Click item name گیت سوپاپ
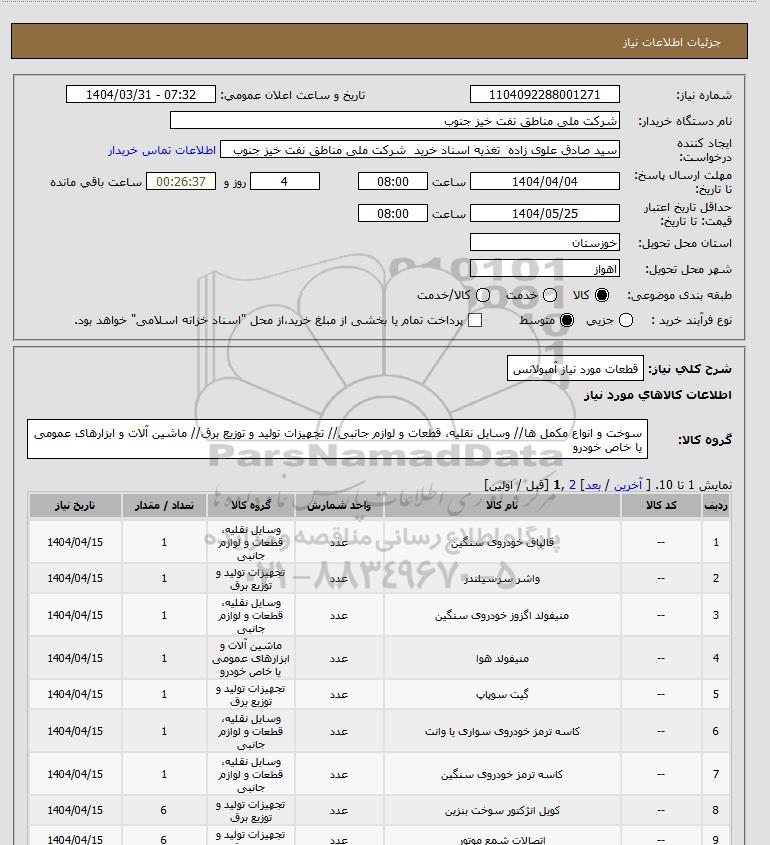Viewport: 770px width, 845px height. (502, 695)
